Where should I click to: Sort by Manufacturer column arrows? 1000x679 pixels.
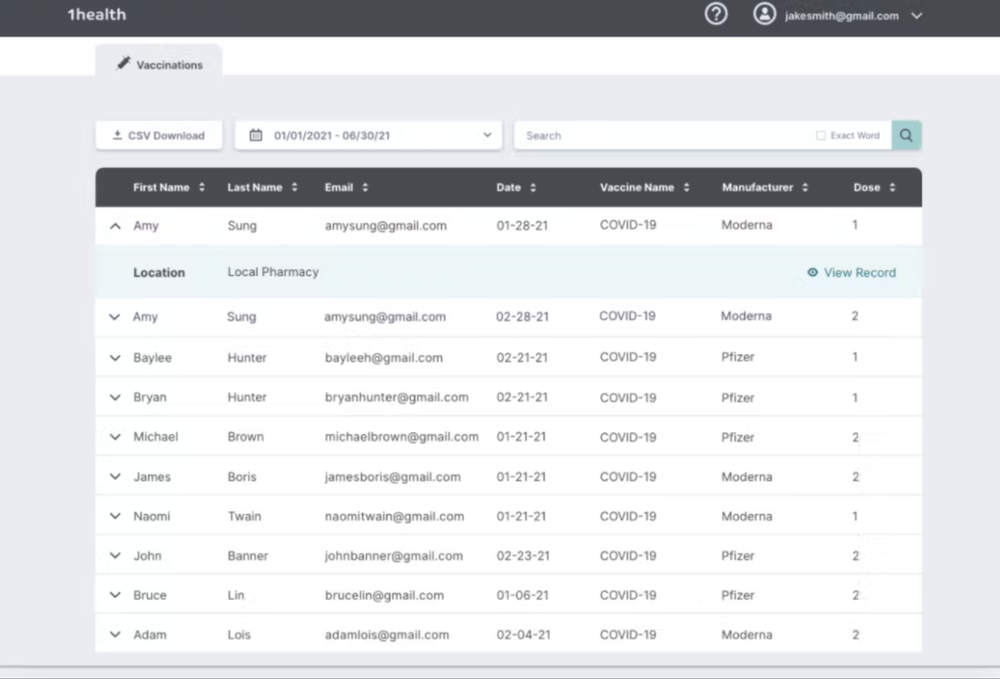coord(805,188)
